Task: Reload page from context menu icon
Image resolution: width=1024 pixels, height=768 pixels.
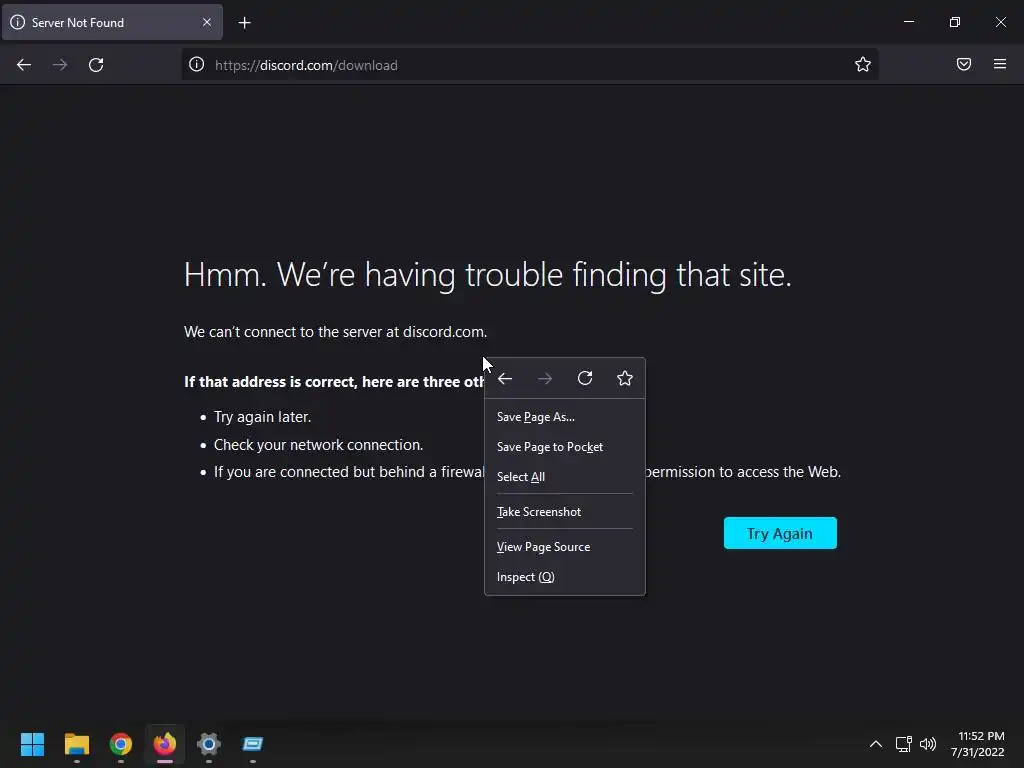Action: click(x=585, y=378)
